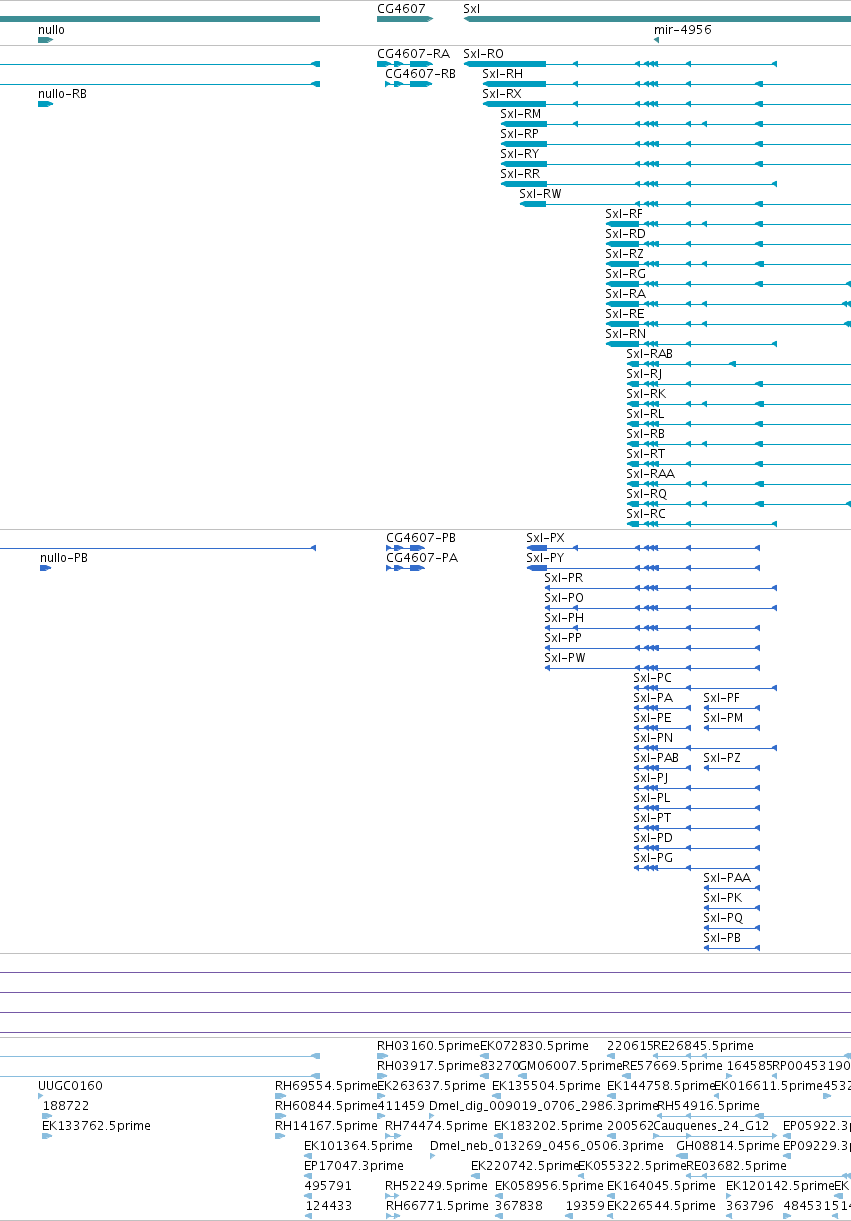Click the RH54916.5prime EST label
This screenshot has width=851, height=1221.
(x=708, y=1105)
